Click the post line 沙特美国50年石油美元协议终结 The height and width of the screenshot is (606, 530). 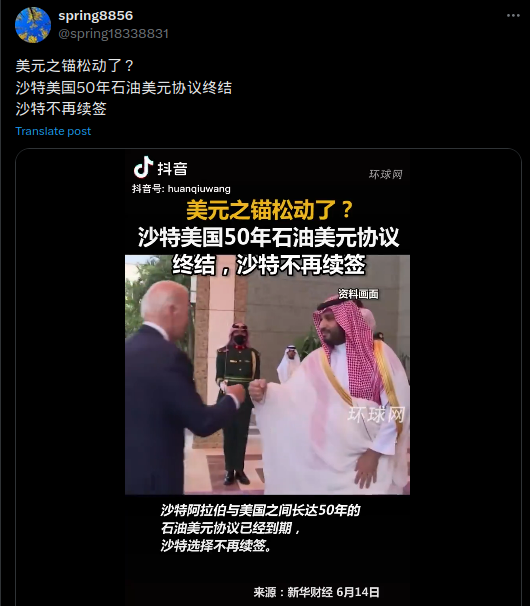[x=124, y=87]
